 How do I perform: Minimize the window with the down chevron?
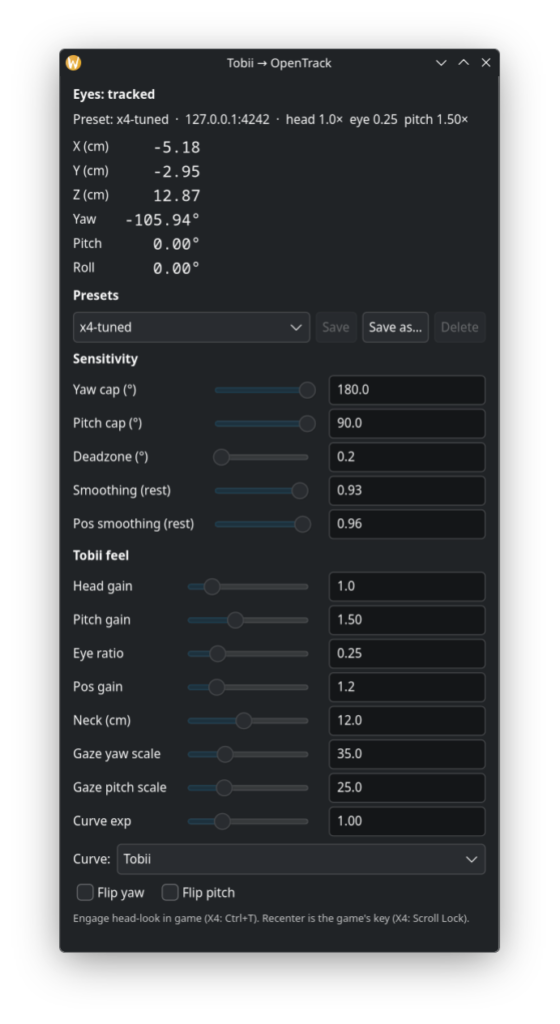point(441,63)
